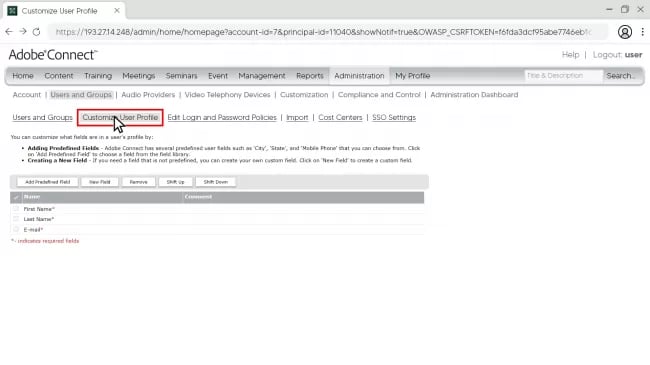
Task: Restore the browser window size
Action: (625, 9)
